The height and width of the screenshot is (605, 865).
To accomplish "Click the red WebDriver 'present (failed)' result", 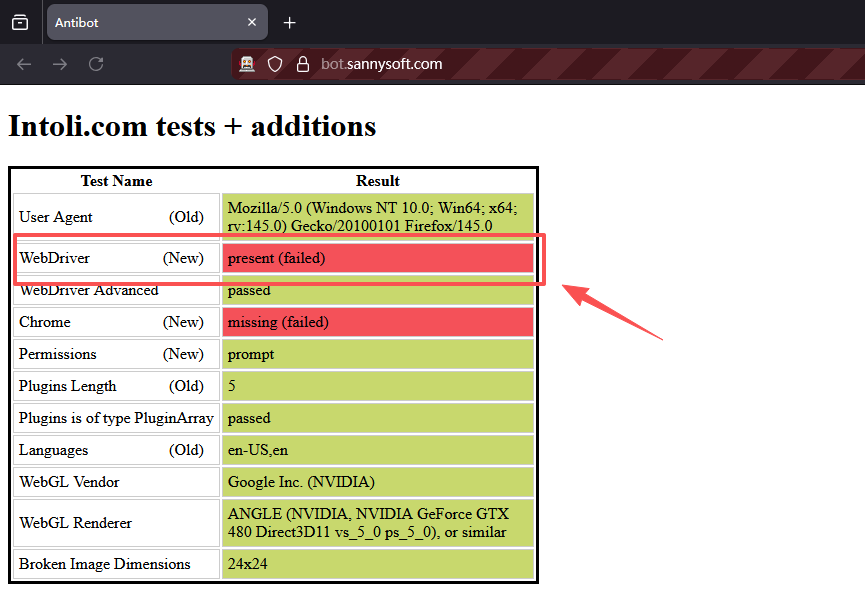I will [377, 258].
